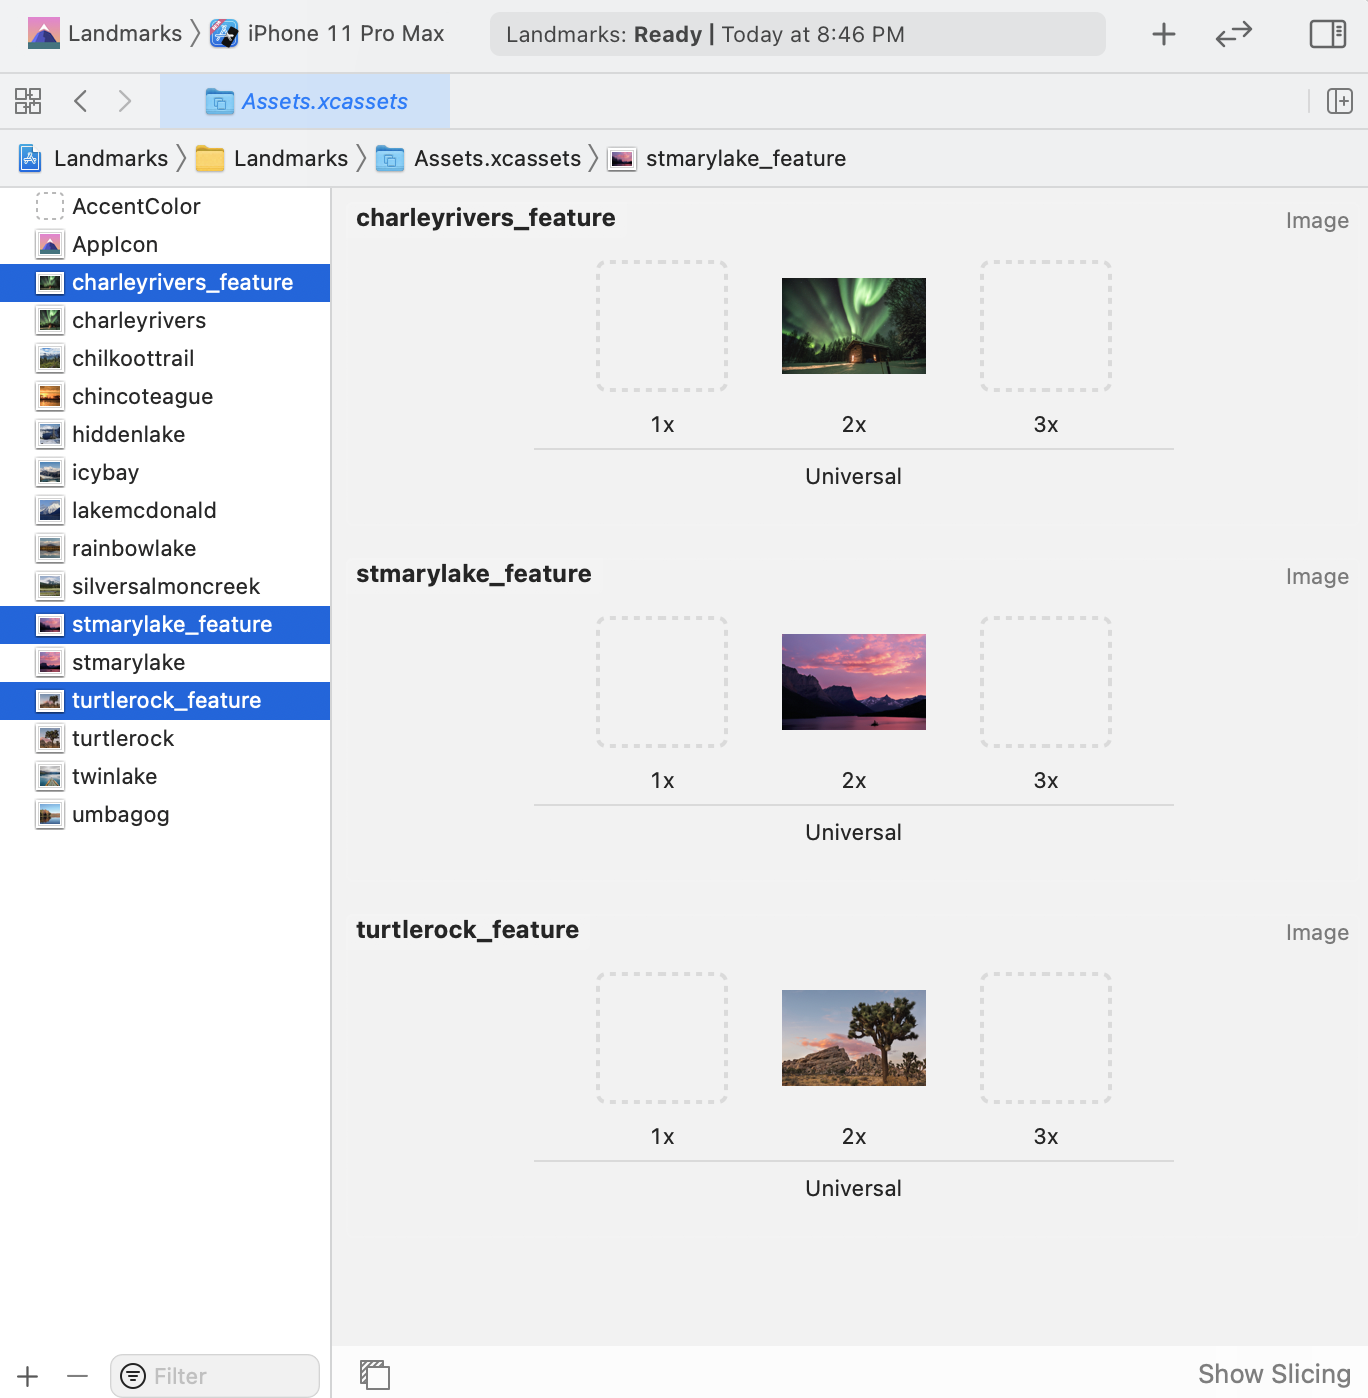This screenshot has height=1398, width=1368.
Task: Remove the selected asset with the minus button
Action: (x=78, y=1376)
